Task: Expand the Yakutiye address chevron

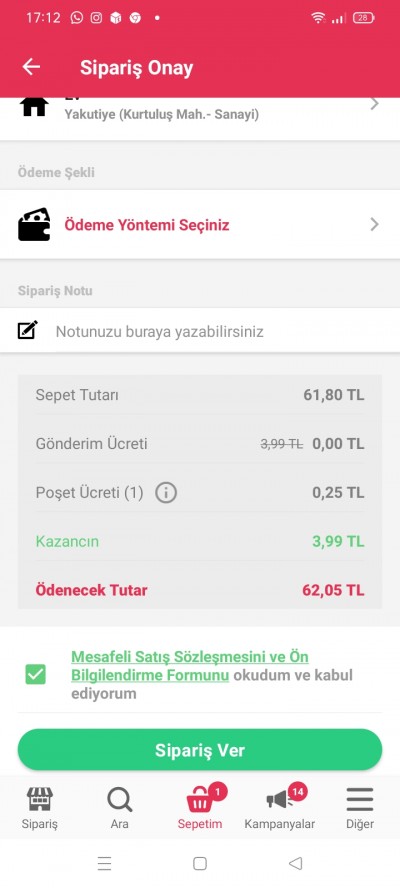Action: 374,104
